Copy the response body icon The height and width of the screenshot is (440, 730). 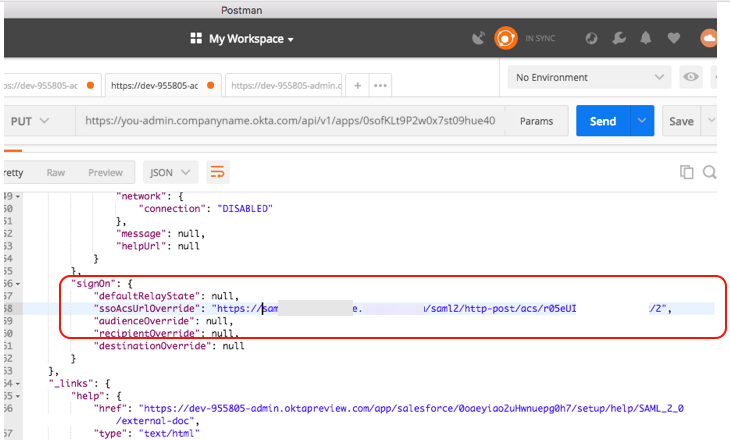pos(687,172)
